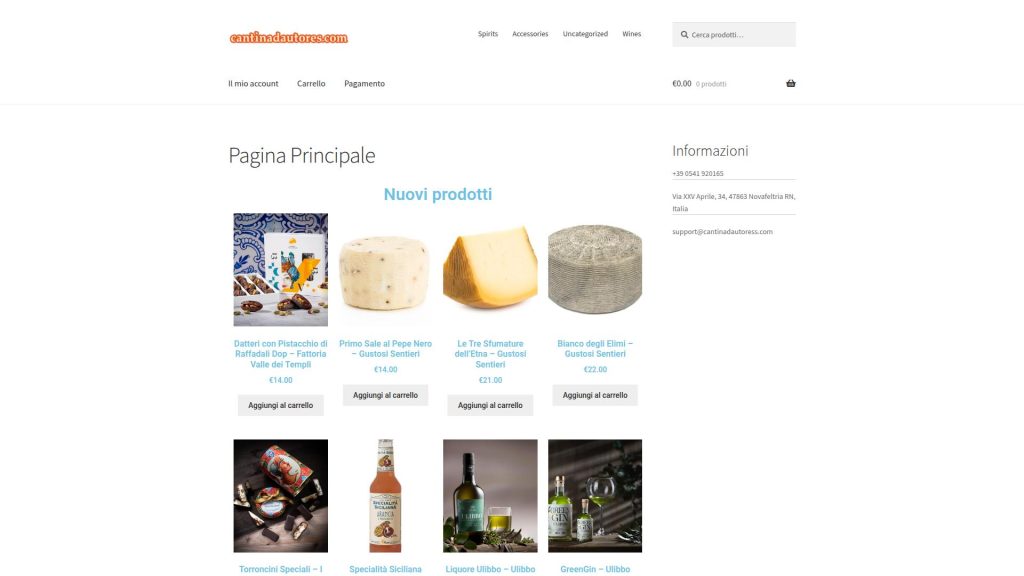Open the Wines category
1024x576 pixels.
click(632, 34)
